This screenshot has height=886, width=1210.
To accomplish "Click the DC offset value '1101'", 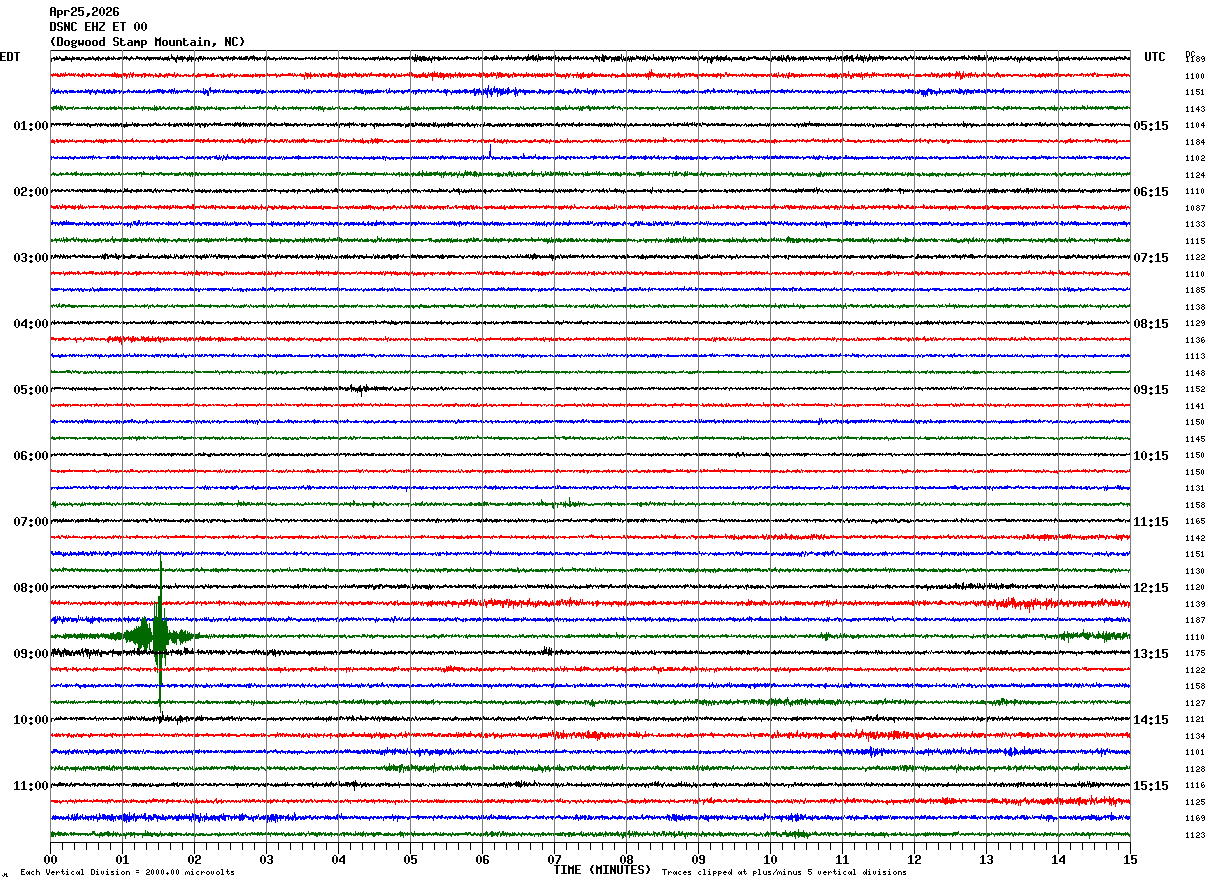I will [x=1195, y=753].
